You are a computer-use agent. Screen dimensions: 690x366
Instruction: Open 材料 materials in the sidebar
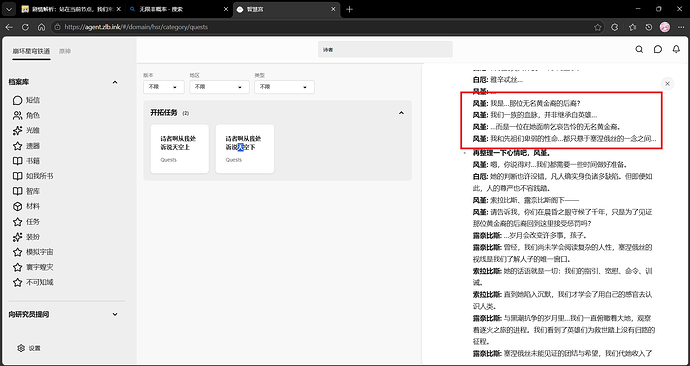coord(26,206)
